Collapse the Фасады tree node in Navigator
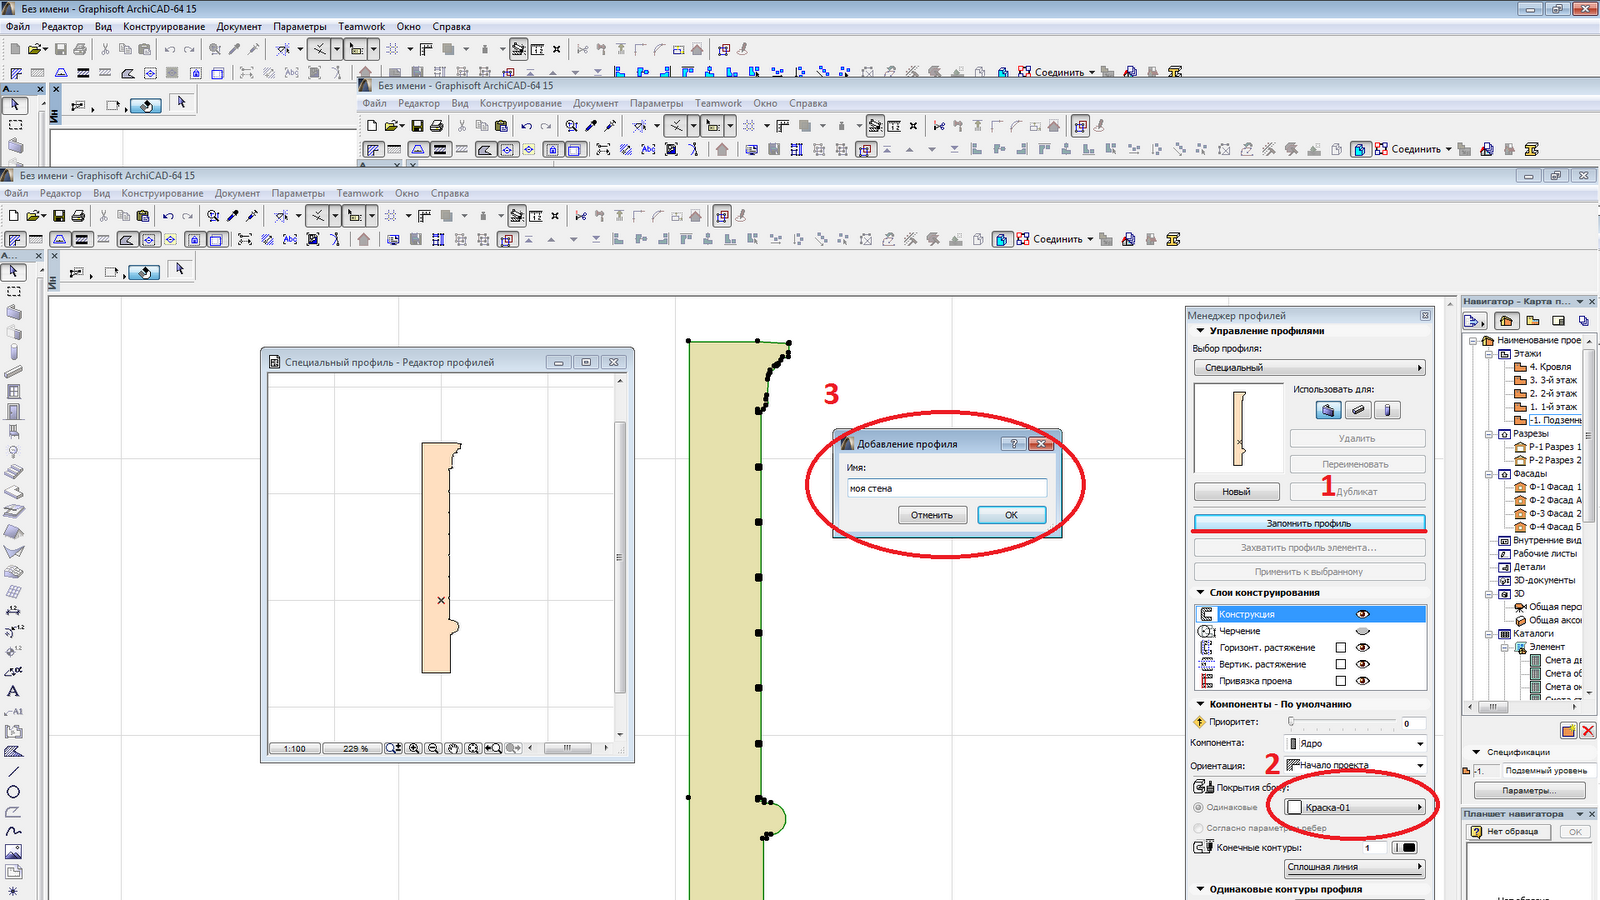The width and height of the screenshot is (1600, 900). pyautogui.click(x=1488, y=474)
